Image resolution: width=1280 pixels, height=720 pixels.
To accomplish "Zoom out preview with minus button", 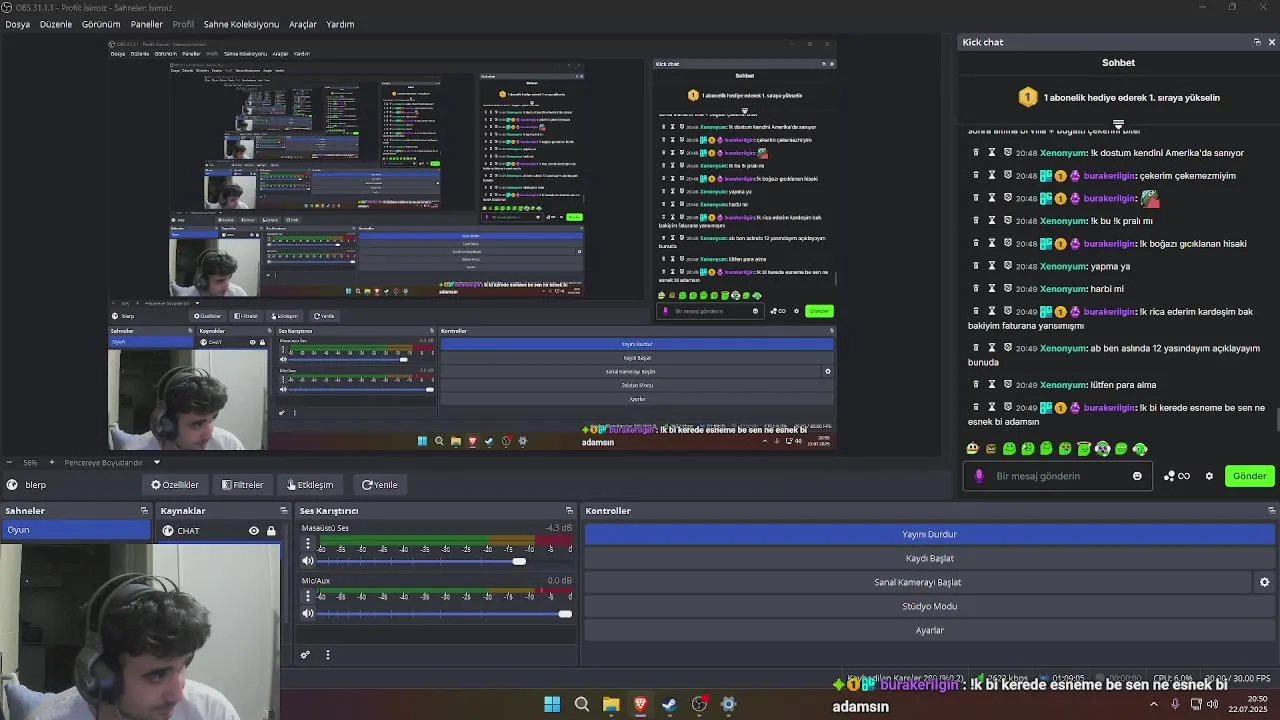I will [x=9, y=462].
